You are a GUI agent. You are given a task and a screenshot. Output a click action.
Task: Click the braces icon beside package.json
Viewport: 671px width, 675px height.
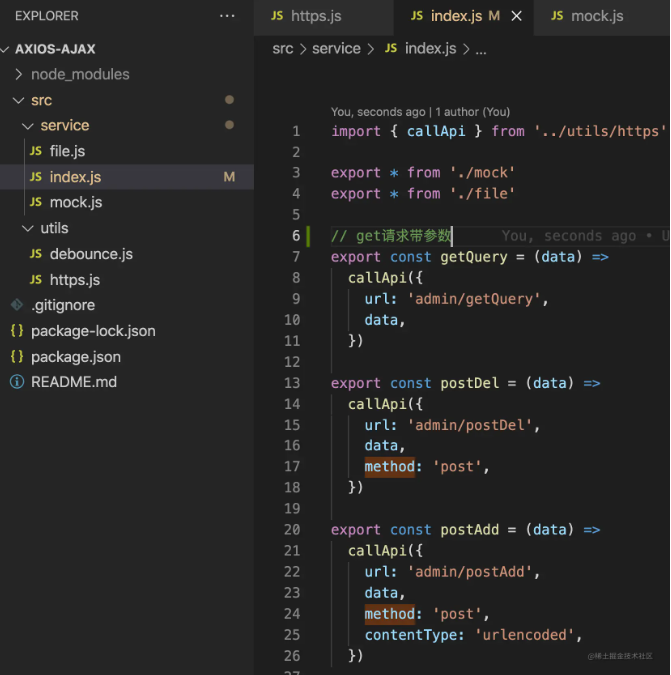tap(17, 356)
